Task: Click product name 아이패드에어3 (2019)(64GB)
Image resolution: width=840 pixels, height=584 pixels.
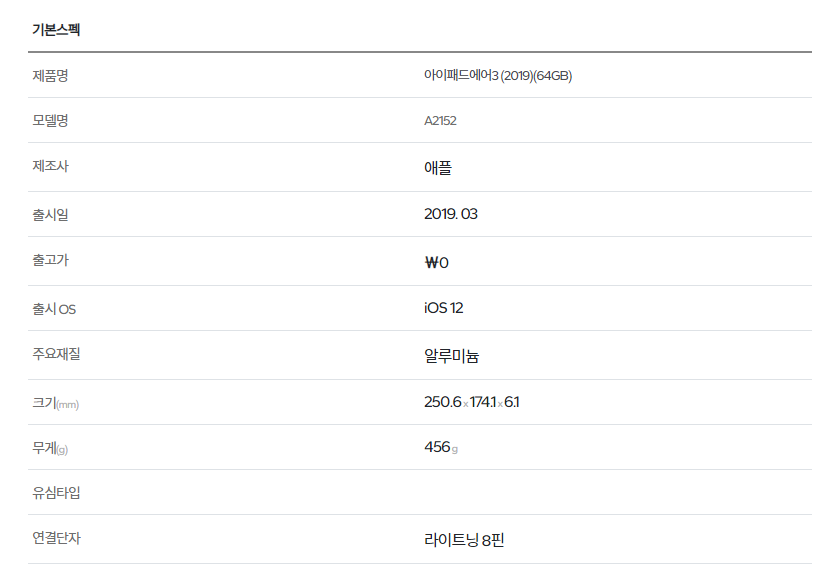Action: 498,76
